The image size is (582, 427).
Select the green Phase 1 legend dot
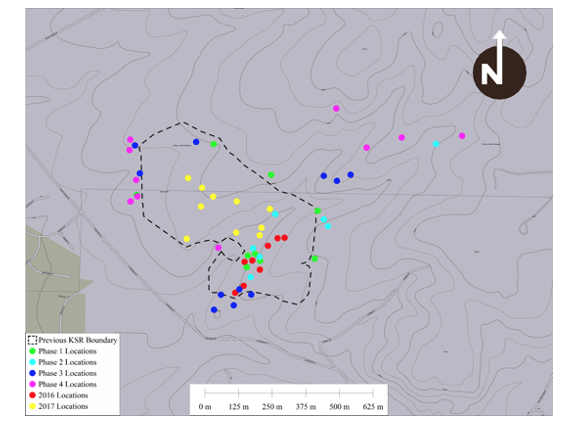tap(32, 351)
